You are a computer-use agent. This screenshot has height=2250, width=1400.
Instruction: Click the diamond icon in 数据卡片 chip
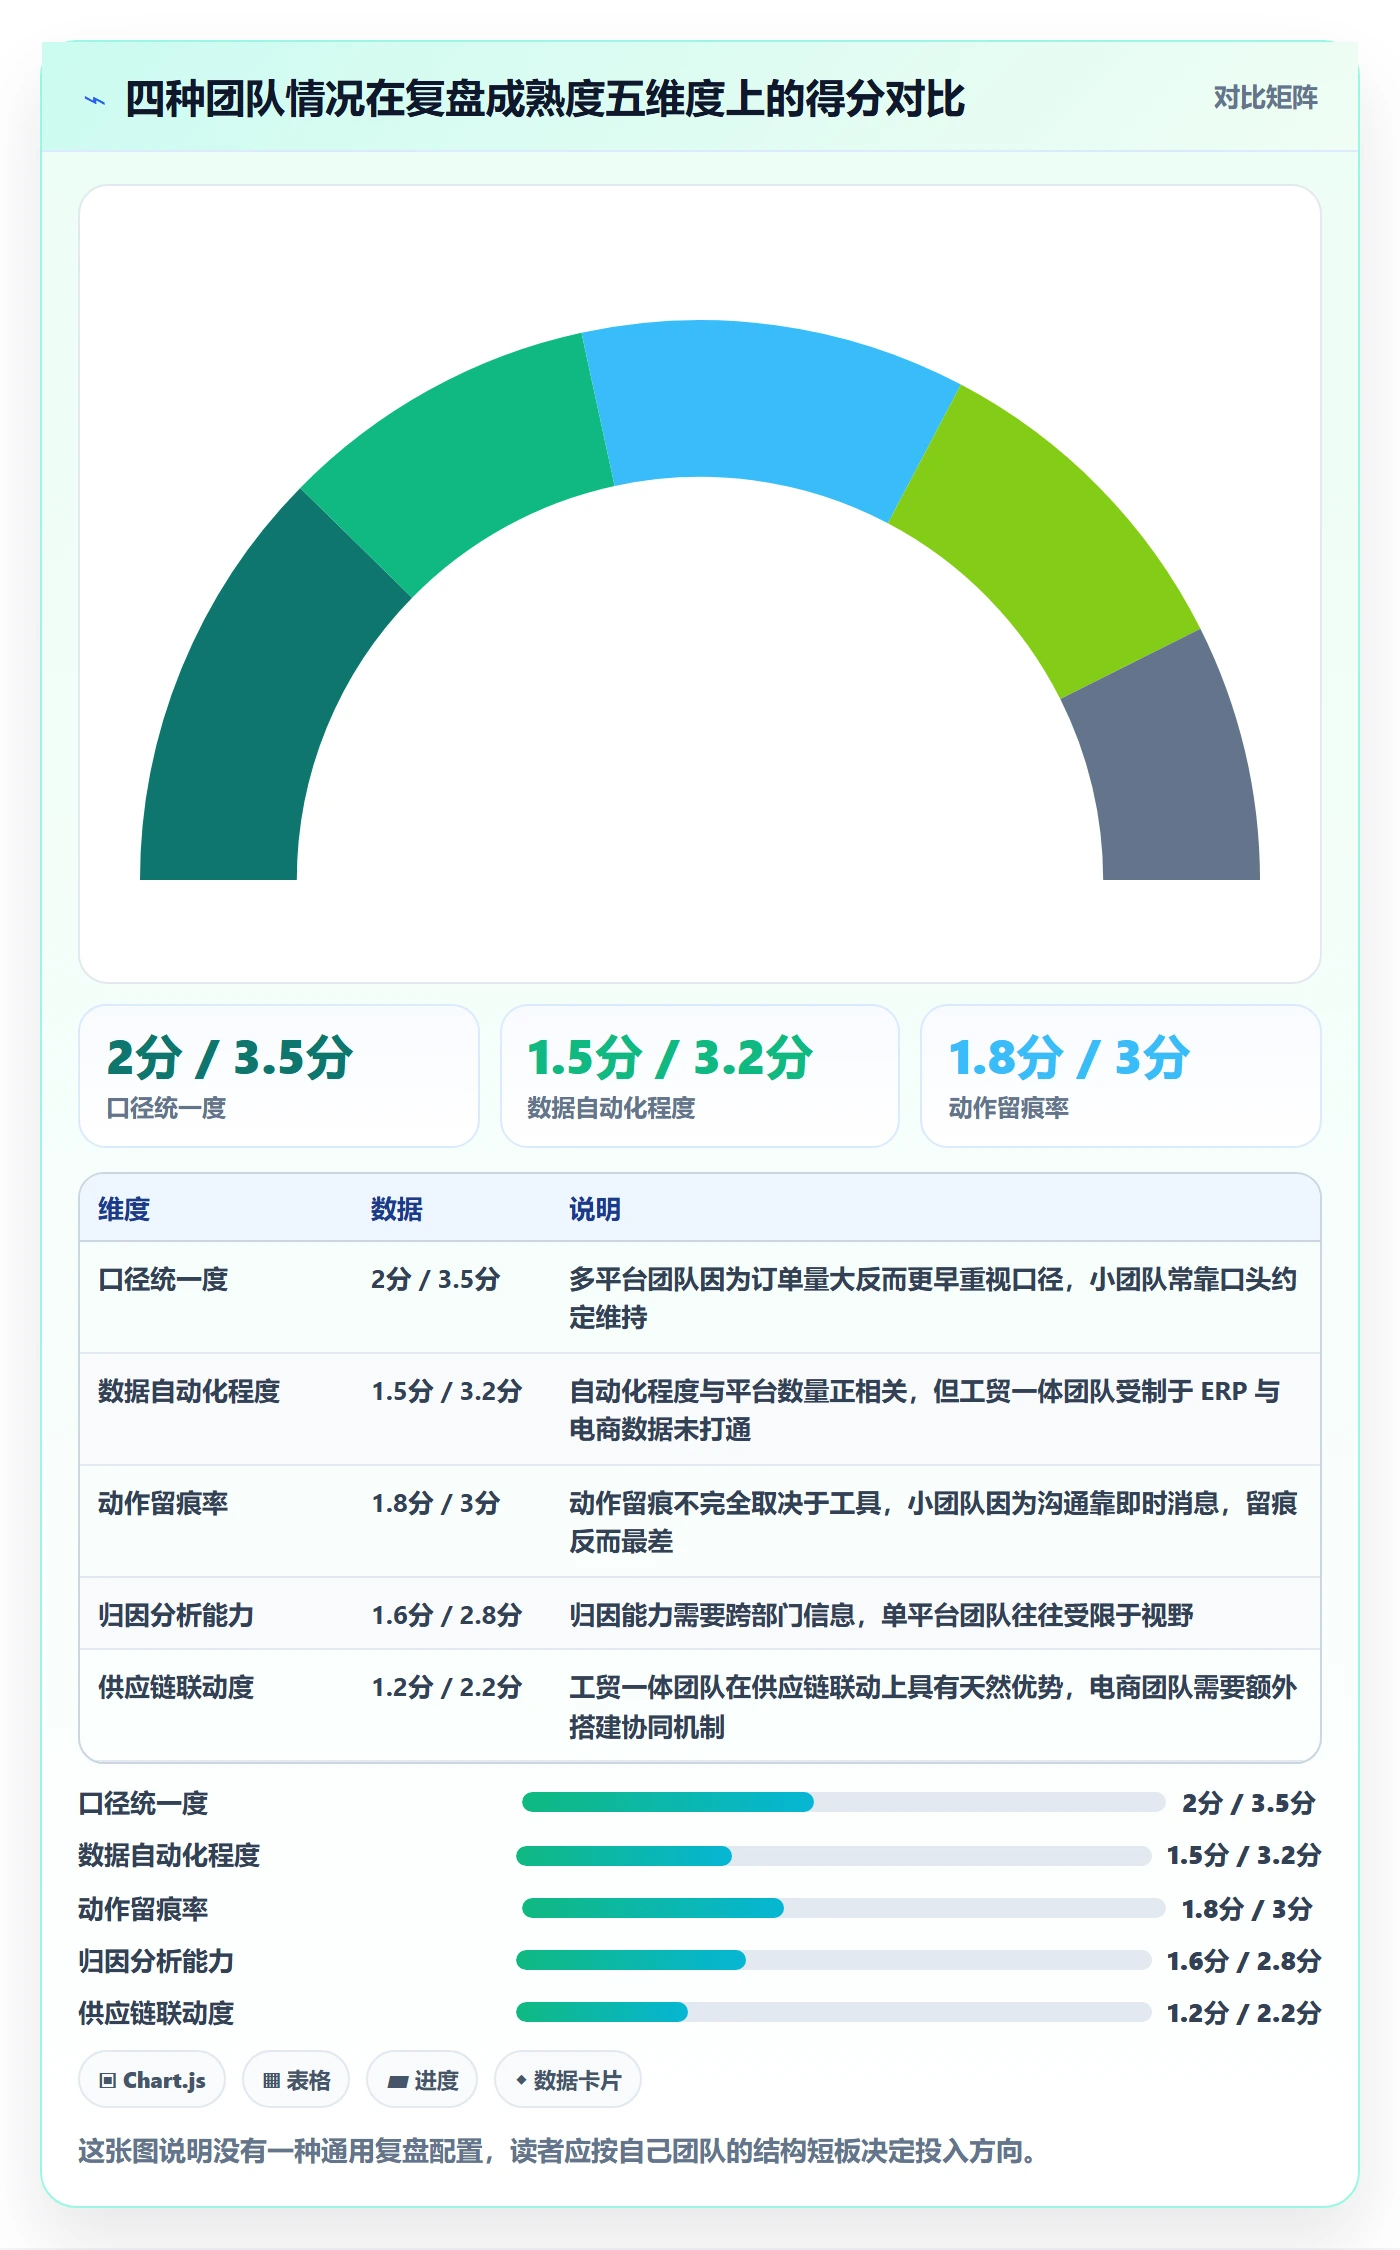521,2080
